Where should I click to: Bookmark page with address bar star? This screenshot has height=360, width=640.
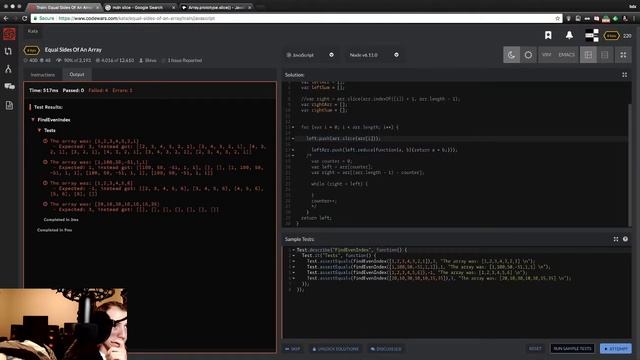coord(558,18)
